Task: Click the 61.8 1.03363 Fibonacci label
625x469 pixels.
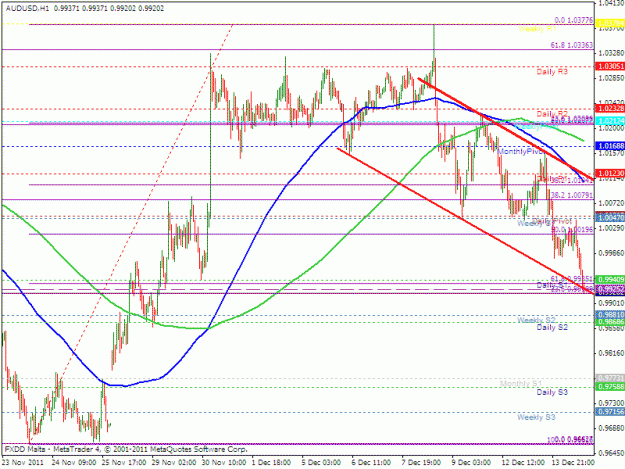Action: (x=572, y=45)
